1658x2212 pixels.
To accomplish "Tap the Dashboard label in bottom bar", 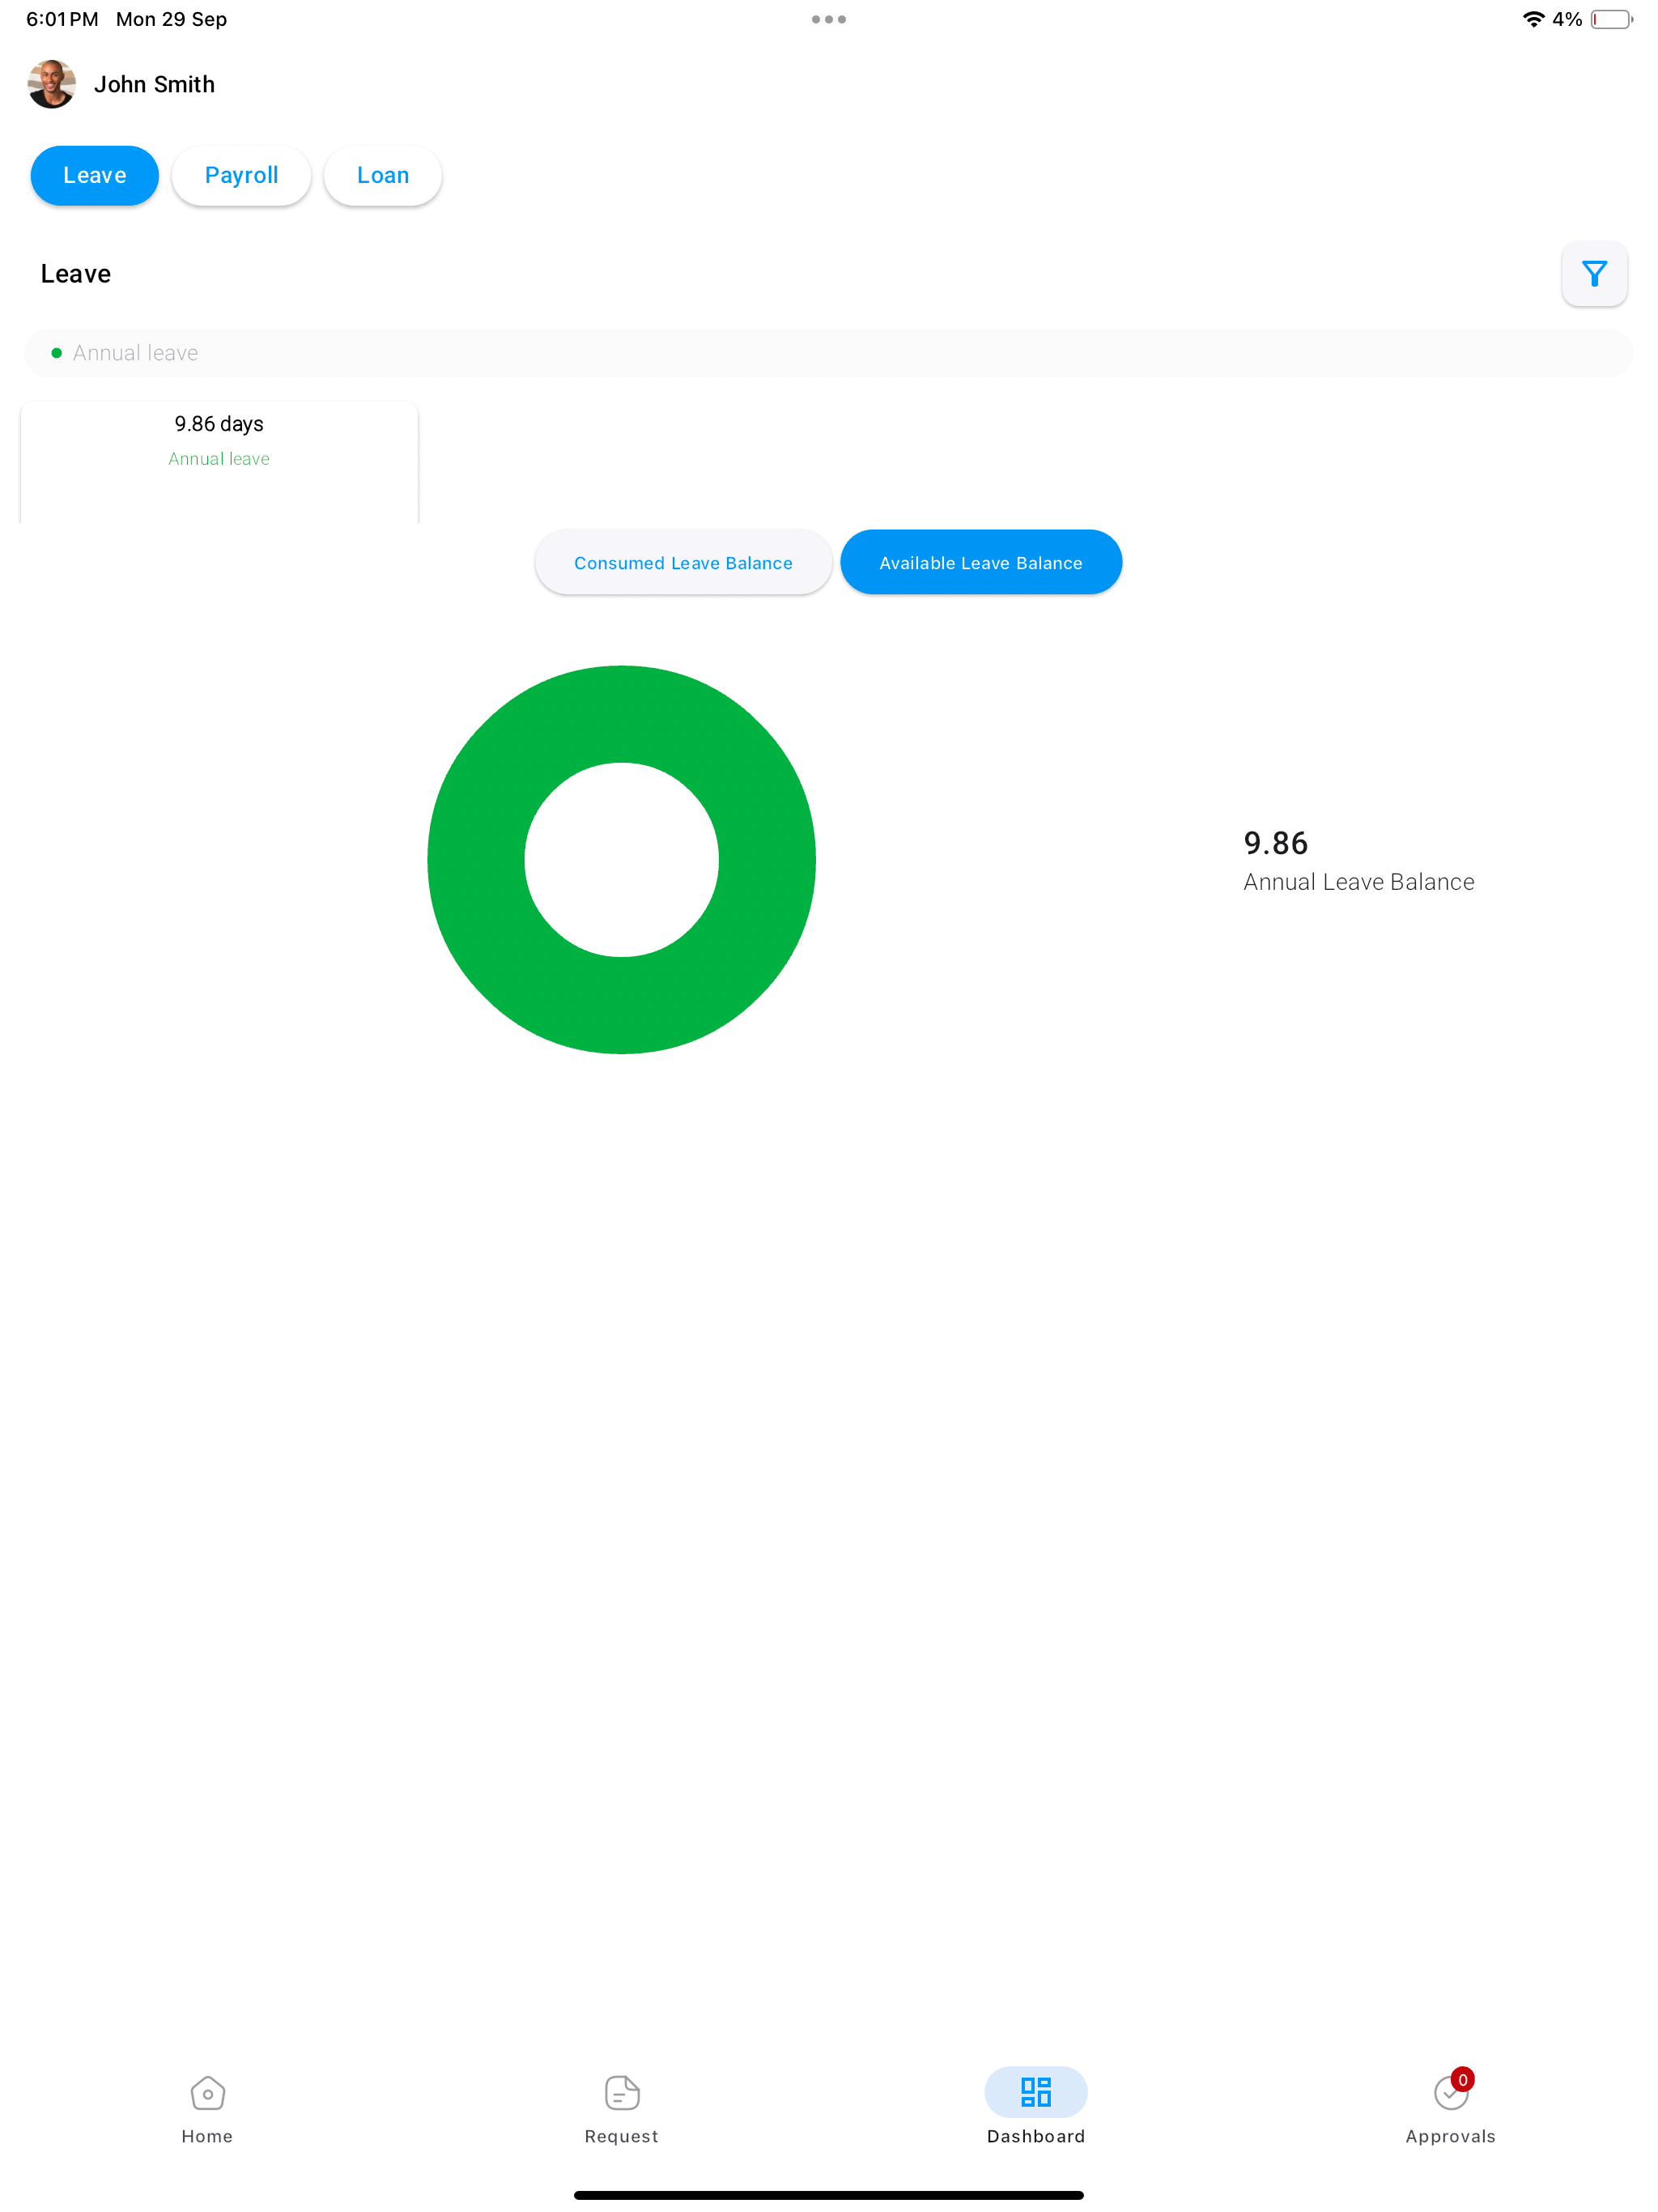I will point(1036,2136).
